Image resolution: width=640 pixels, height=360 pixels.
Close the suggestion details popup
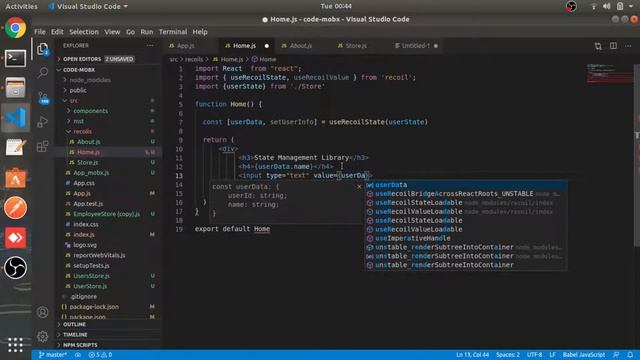tap(359, 187)
